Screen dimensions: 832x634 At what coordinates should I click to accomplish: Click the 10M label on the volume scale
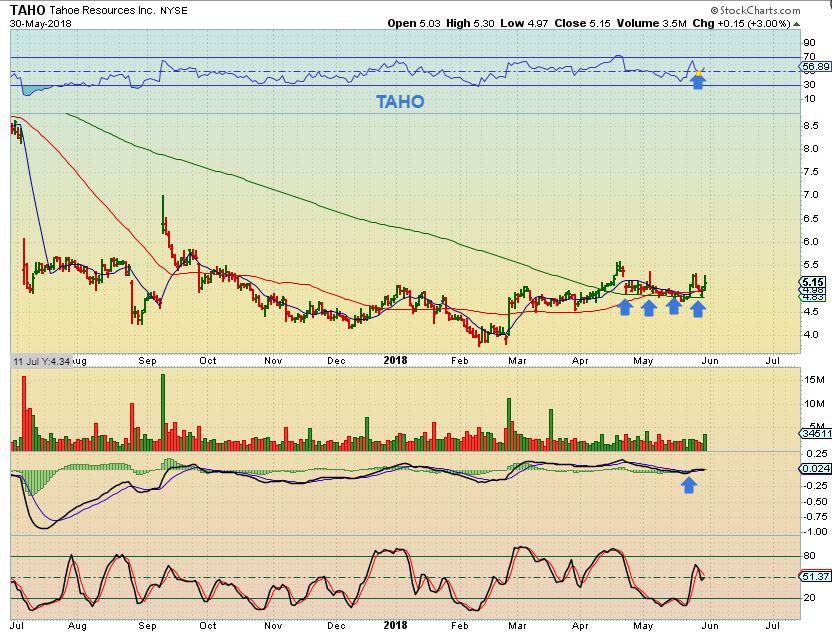[814, 404]
